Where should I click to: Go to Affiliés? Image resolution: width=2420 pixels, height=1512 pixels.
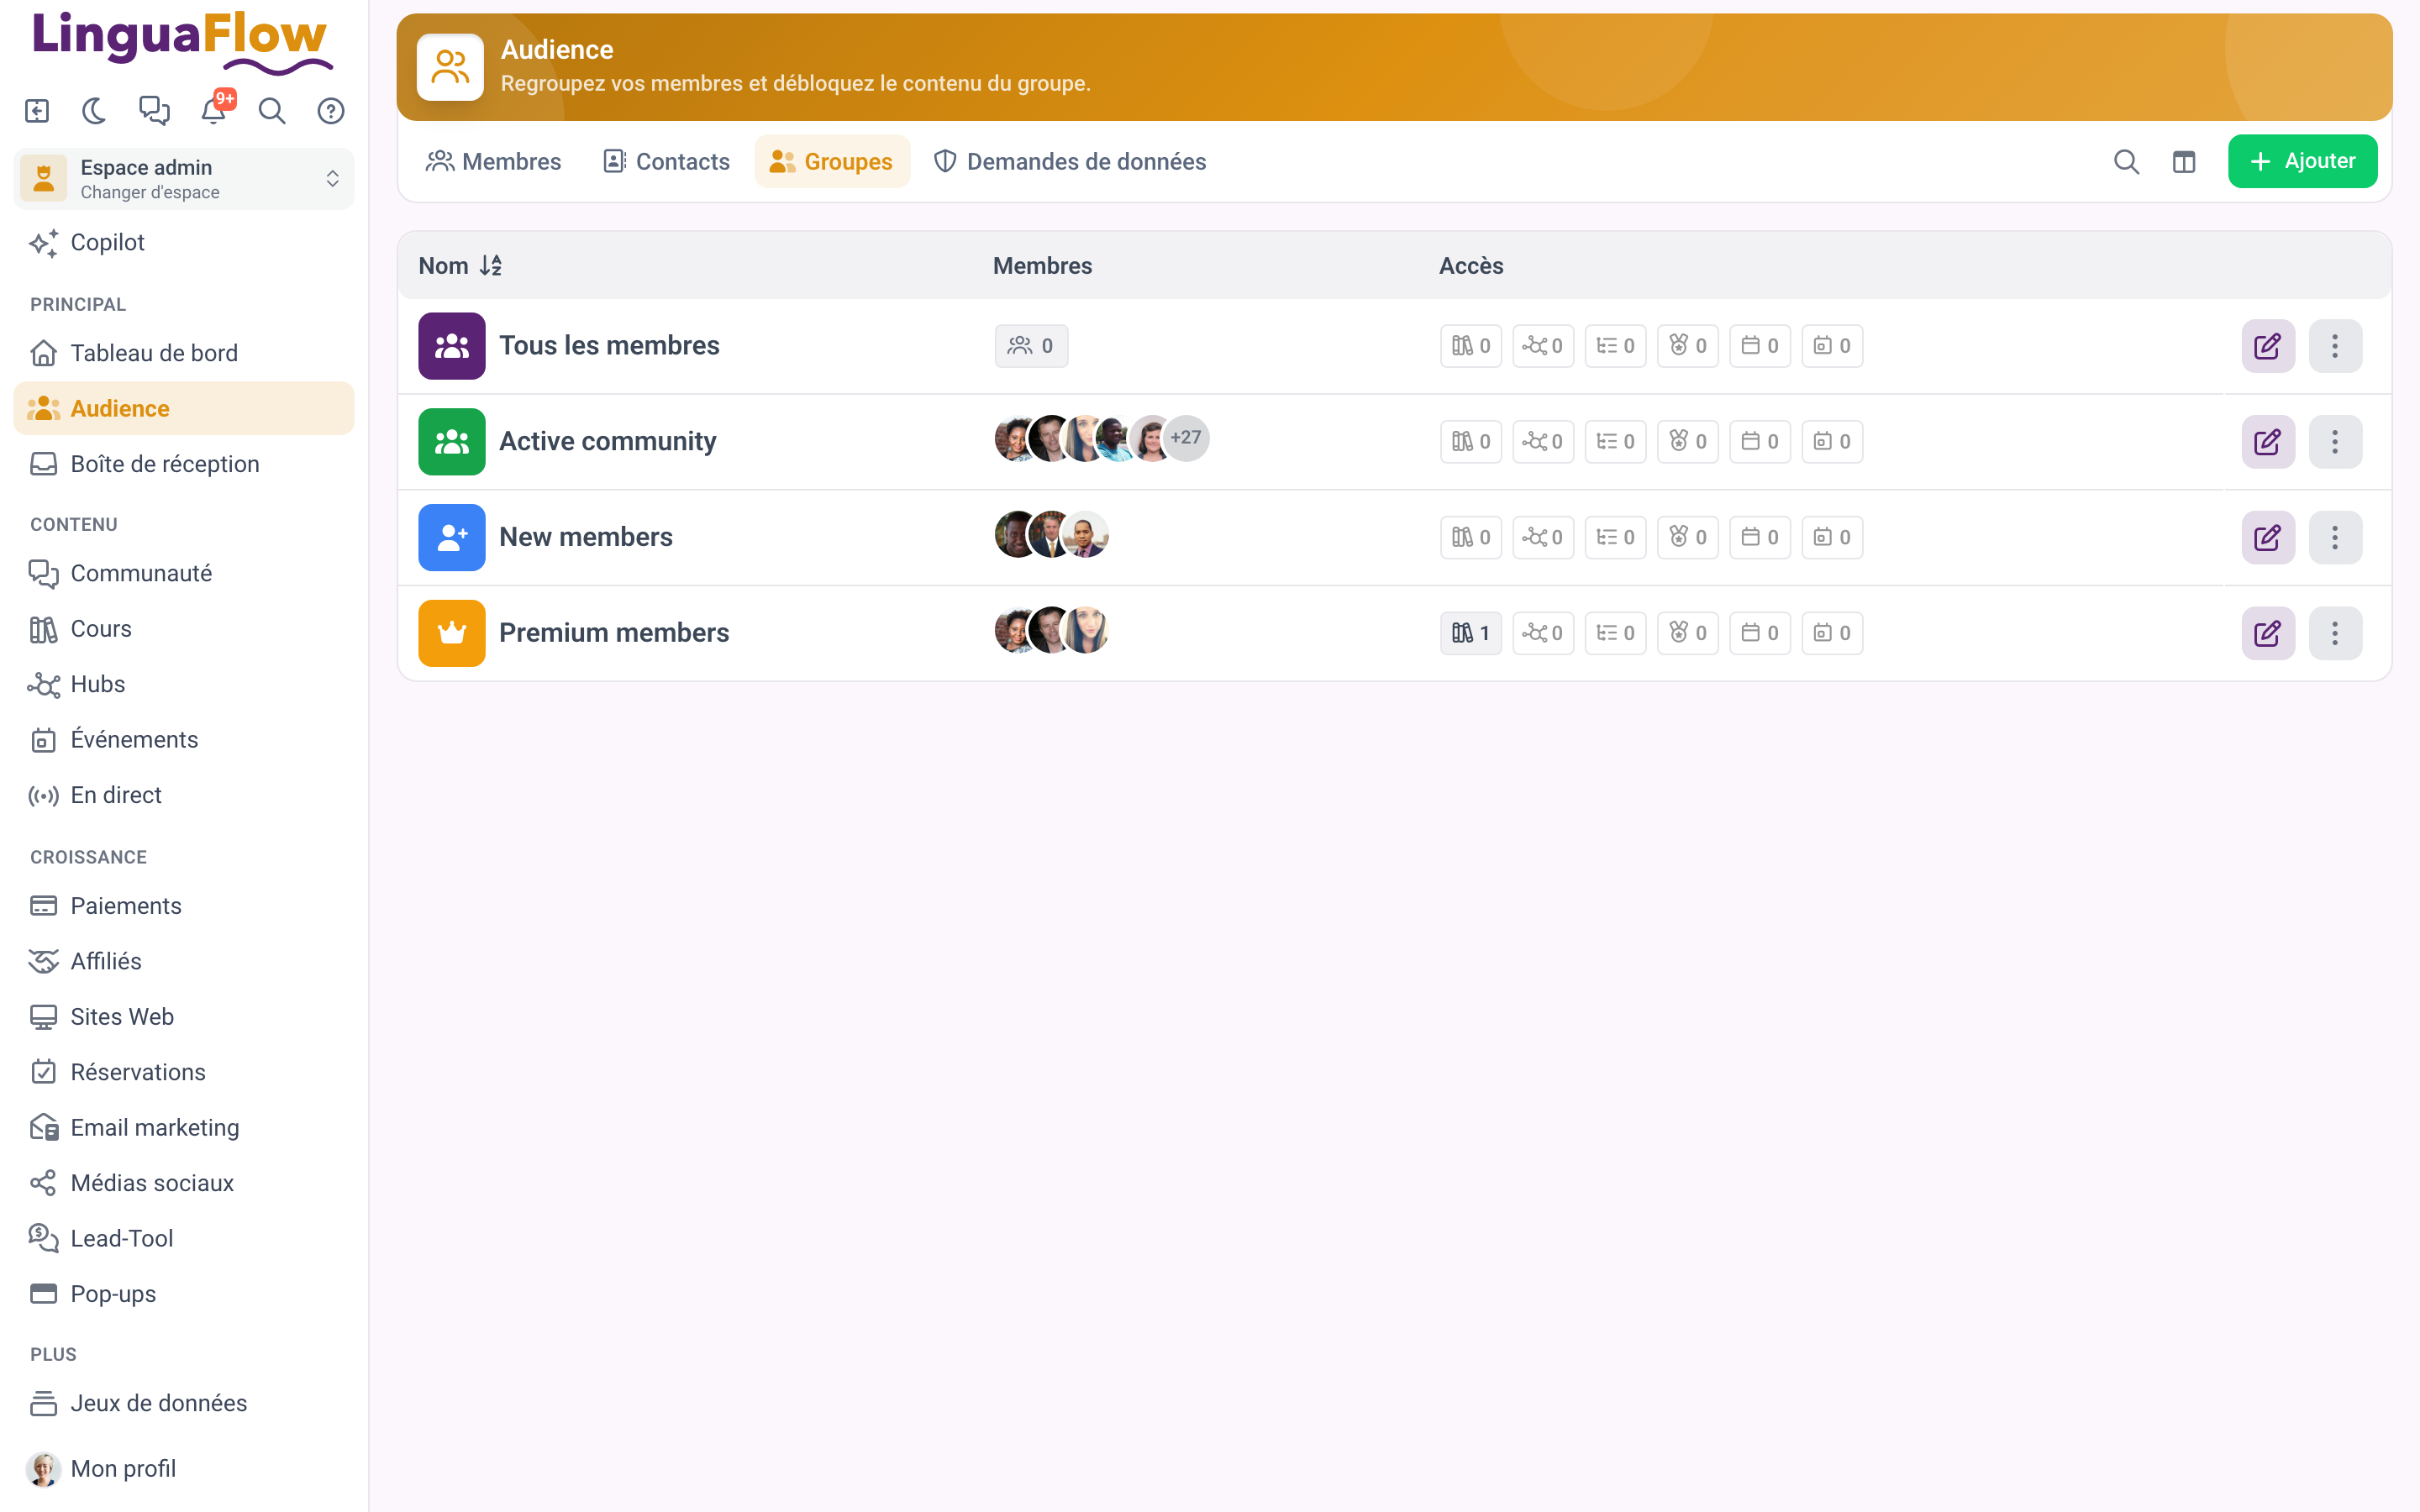184,961
